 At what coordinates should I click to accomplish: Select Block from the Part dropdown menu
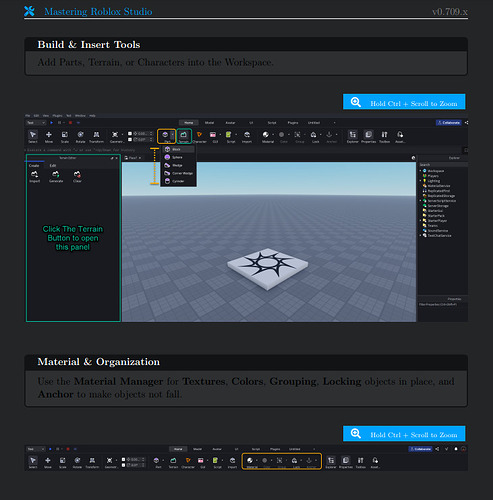pos(178,149)
